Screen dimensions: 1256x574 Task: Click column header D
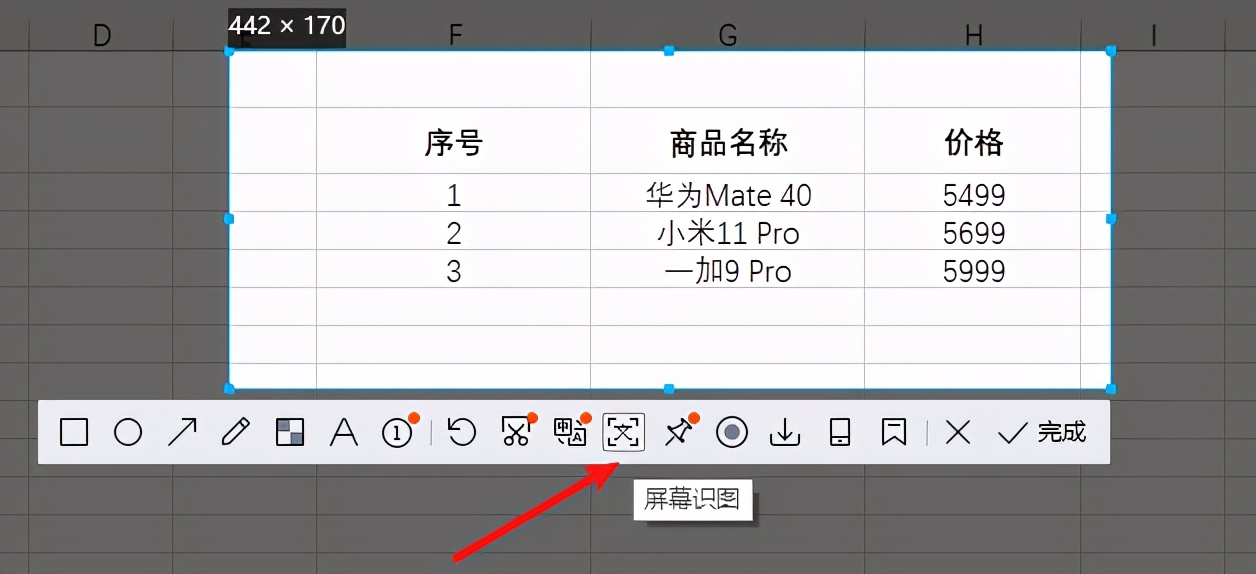tap(101, 36)
